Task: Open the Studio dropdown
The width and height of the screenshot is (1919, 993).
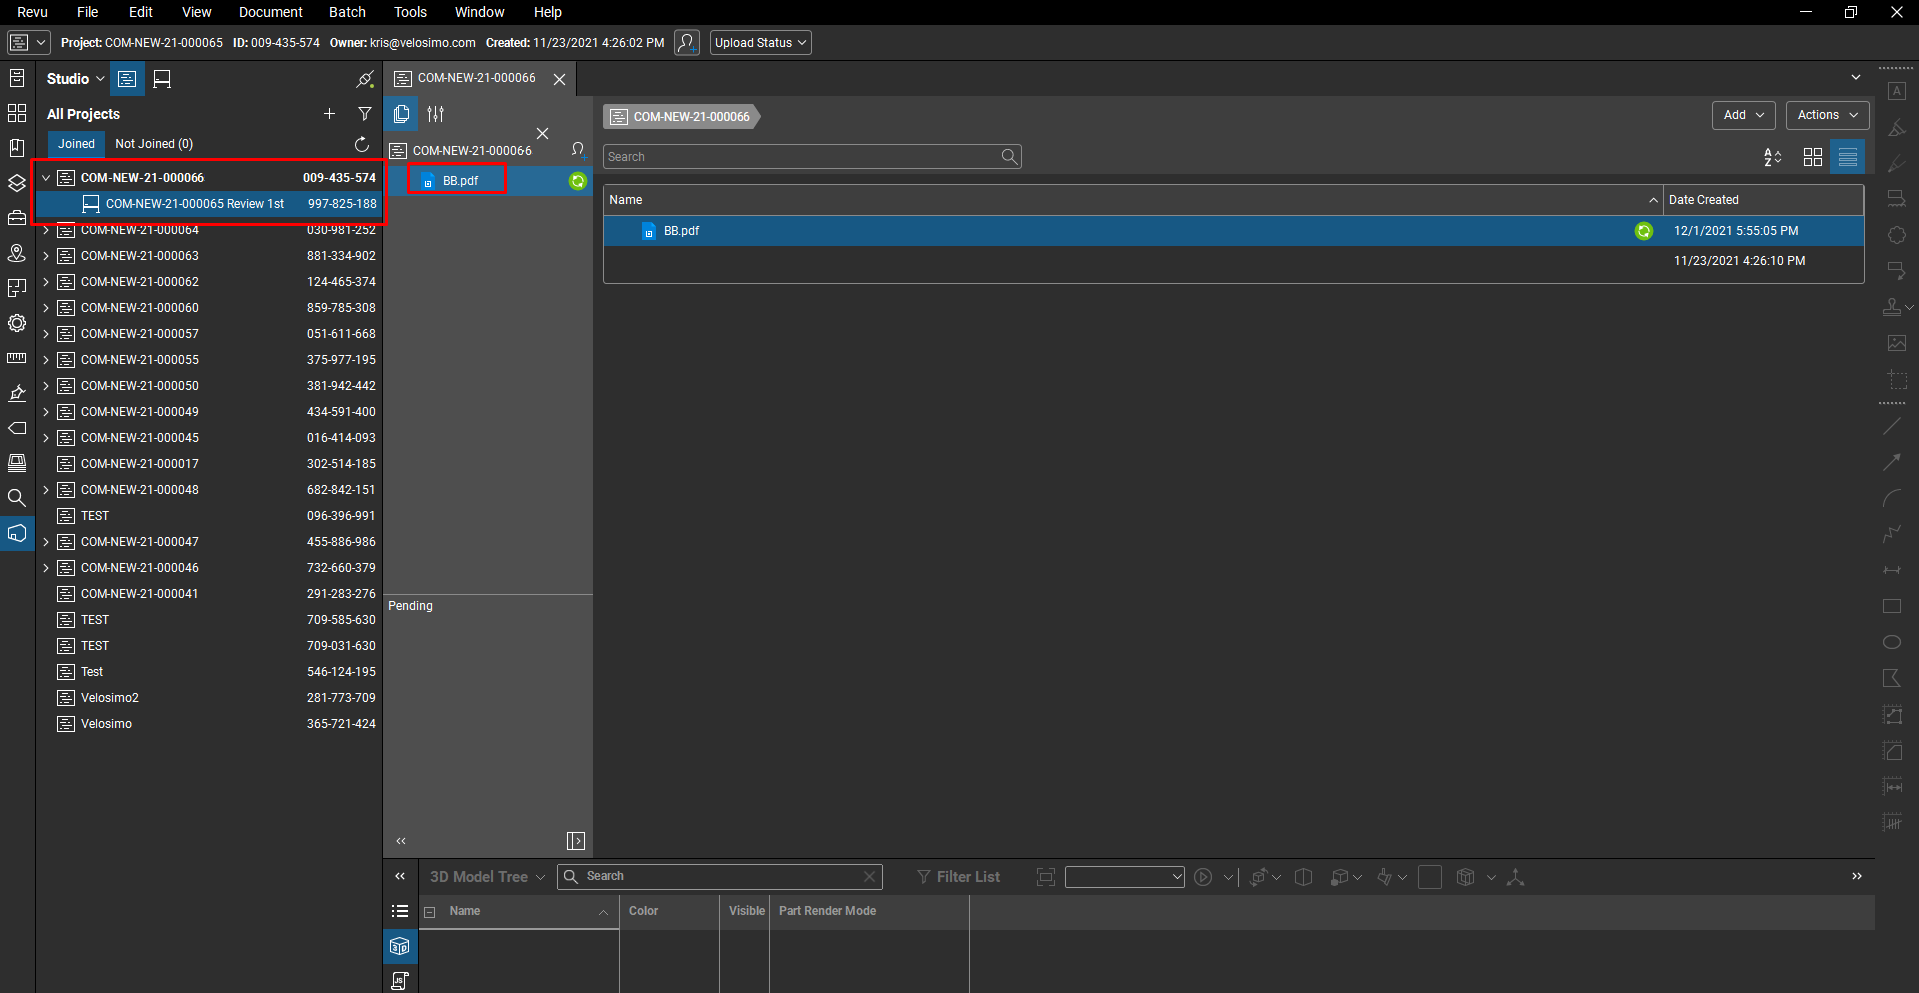Action: tap(76, 79)
